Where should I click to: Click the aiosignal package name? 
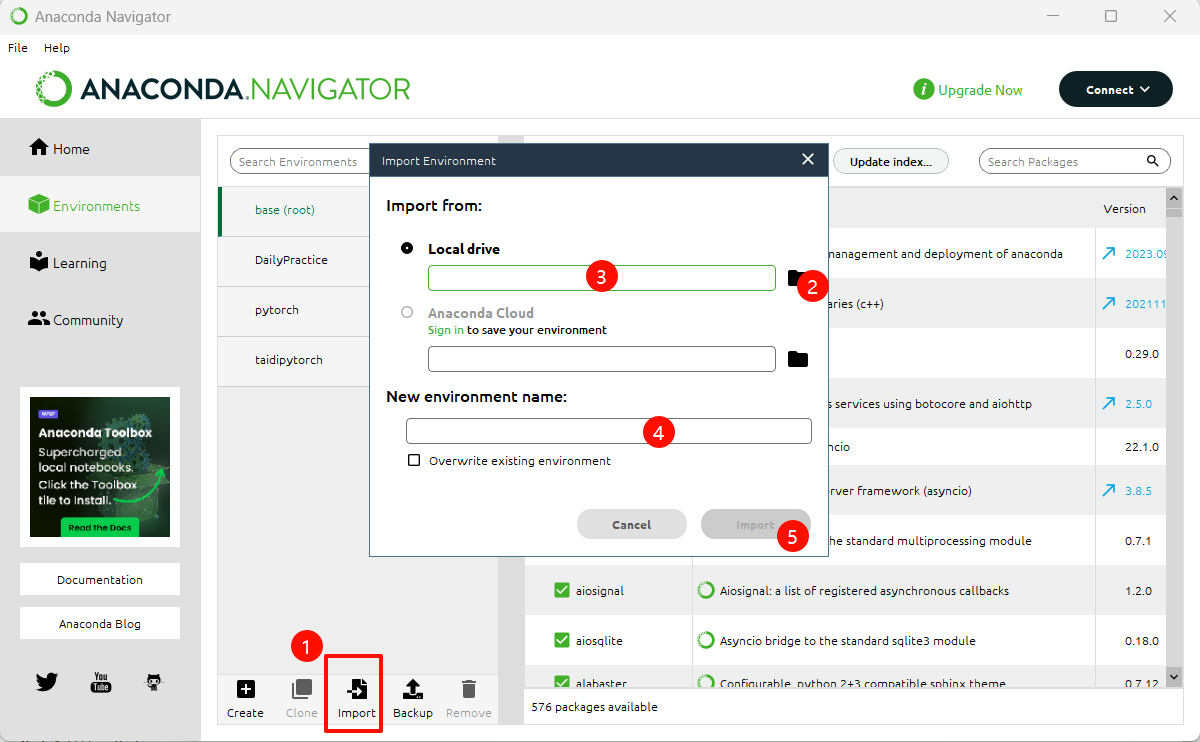(600, 591)
